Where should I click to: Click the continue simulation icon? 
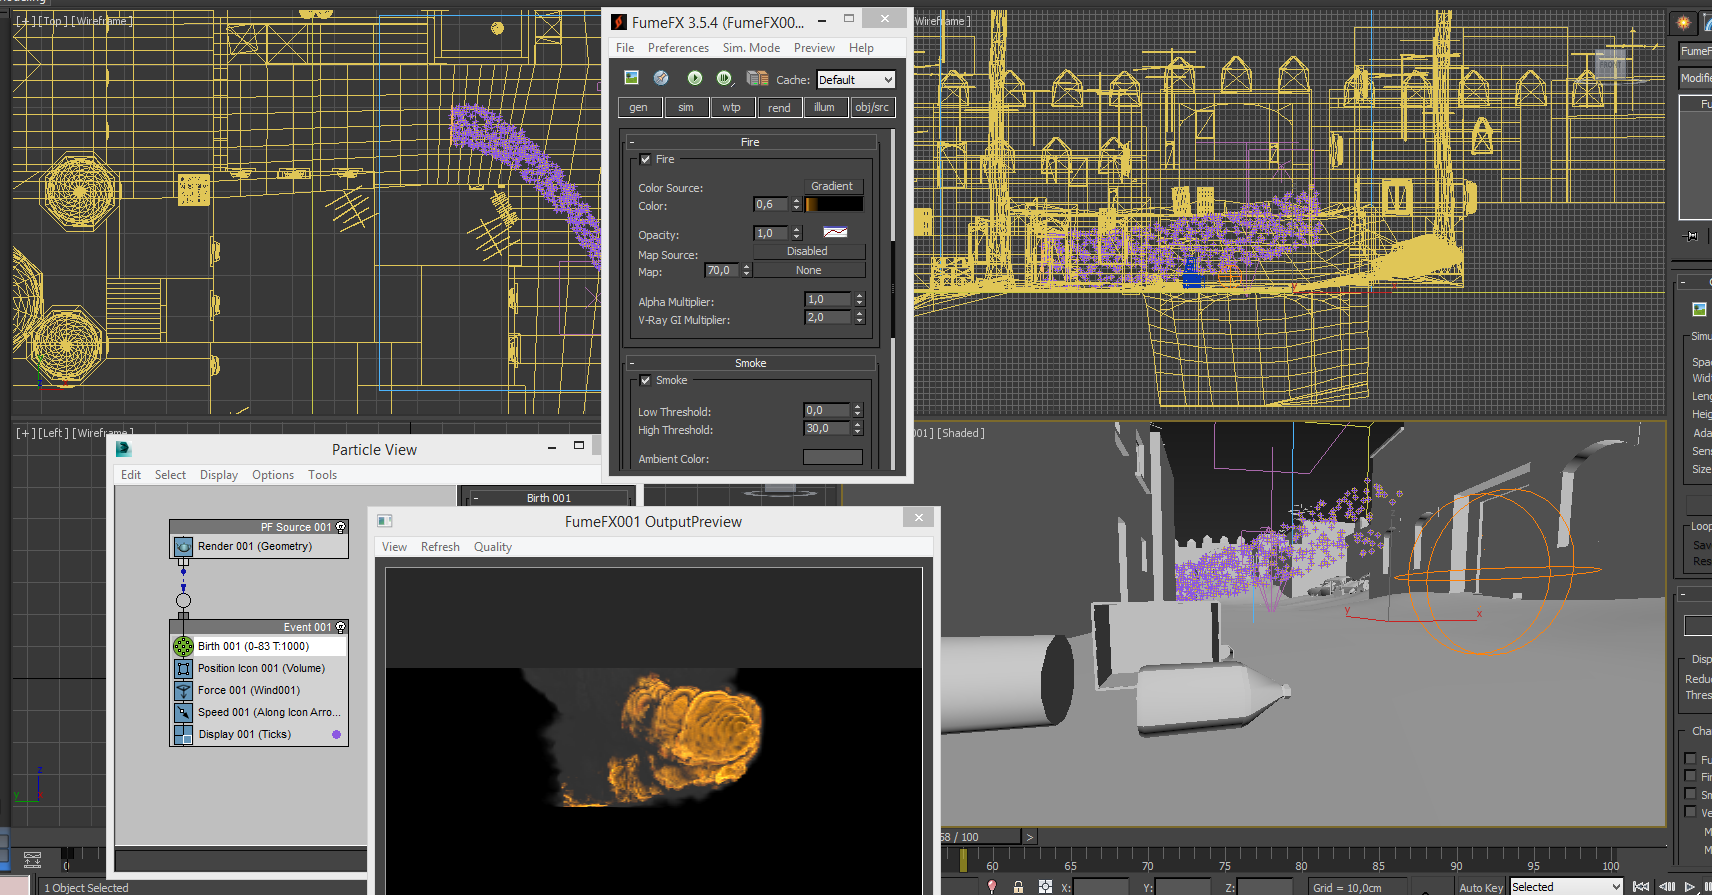(x=724, y=78)
